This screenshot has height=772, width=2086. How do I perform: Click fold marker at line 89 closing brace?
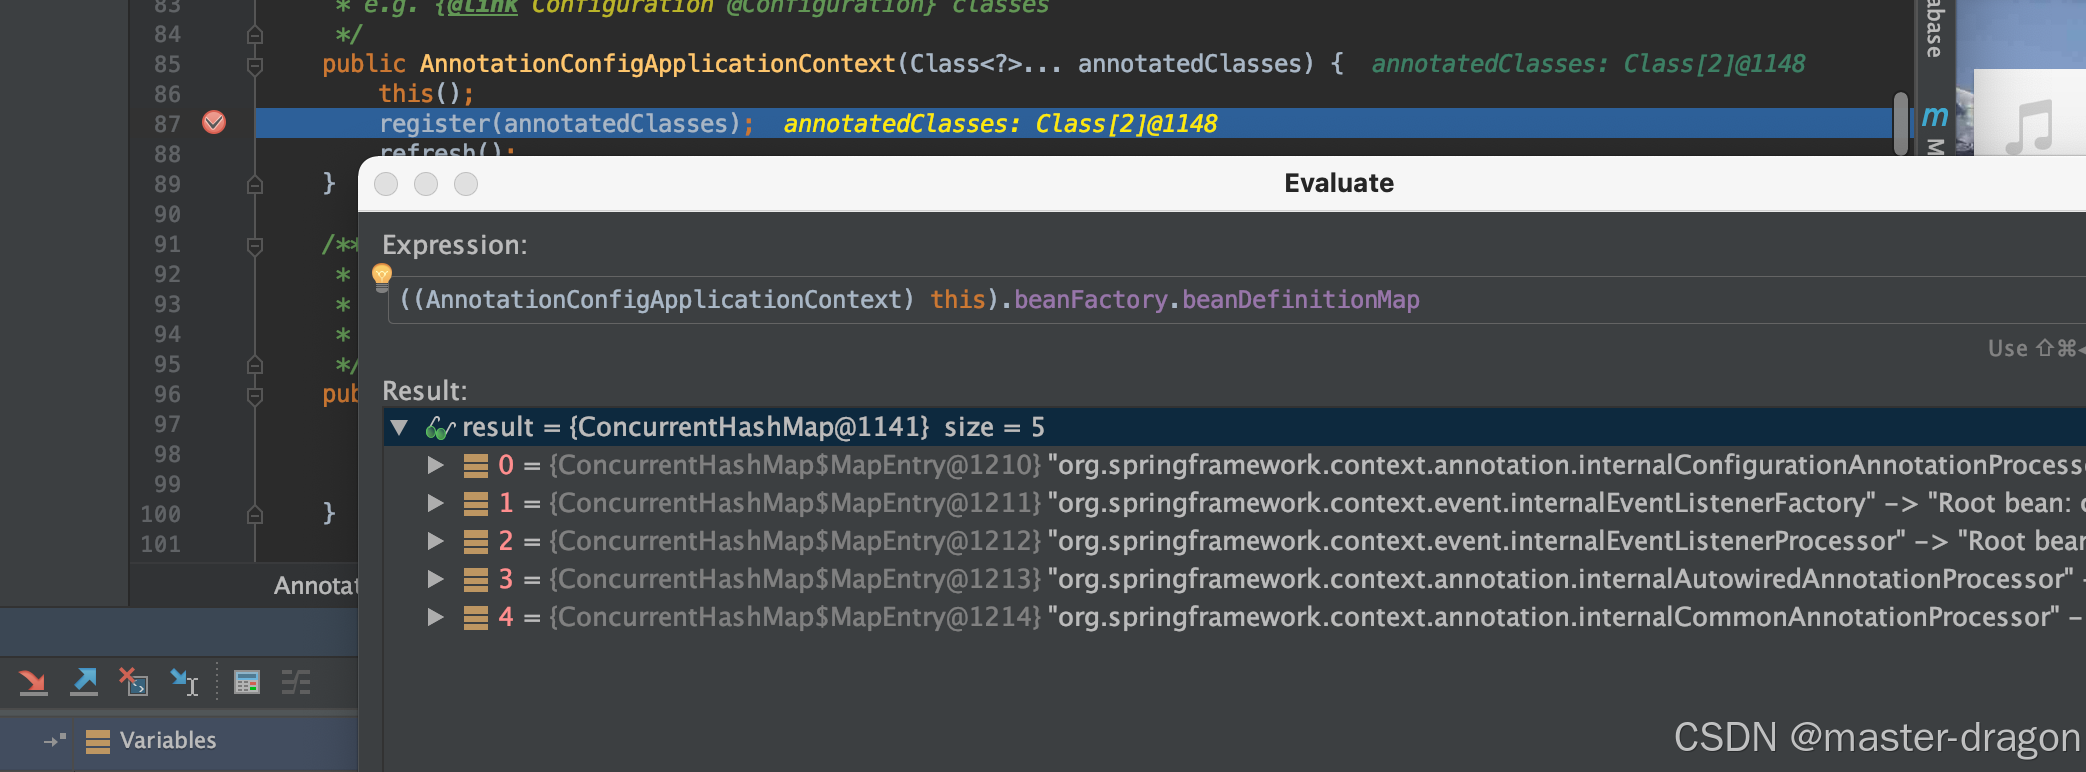click(255, 184)
